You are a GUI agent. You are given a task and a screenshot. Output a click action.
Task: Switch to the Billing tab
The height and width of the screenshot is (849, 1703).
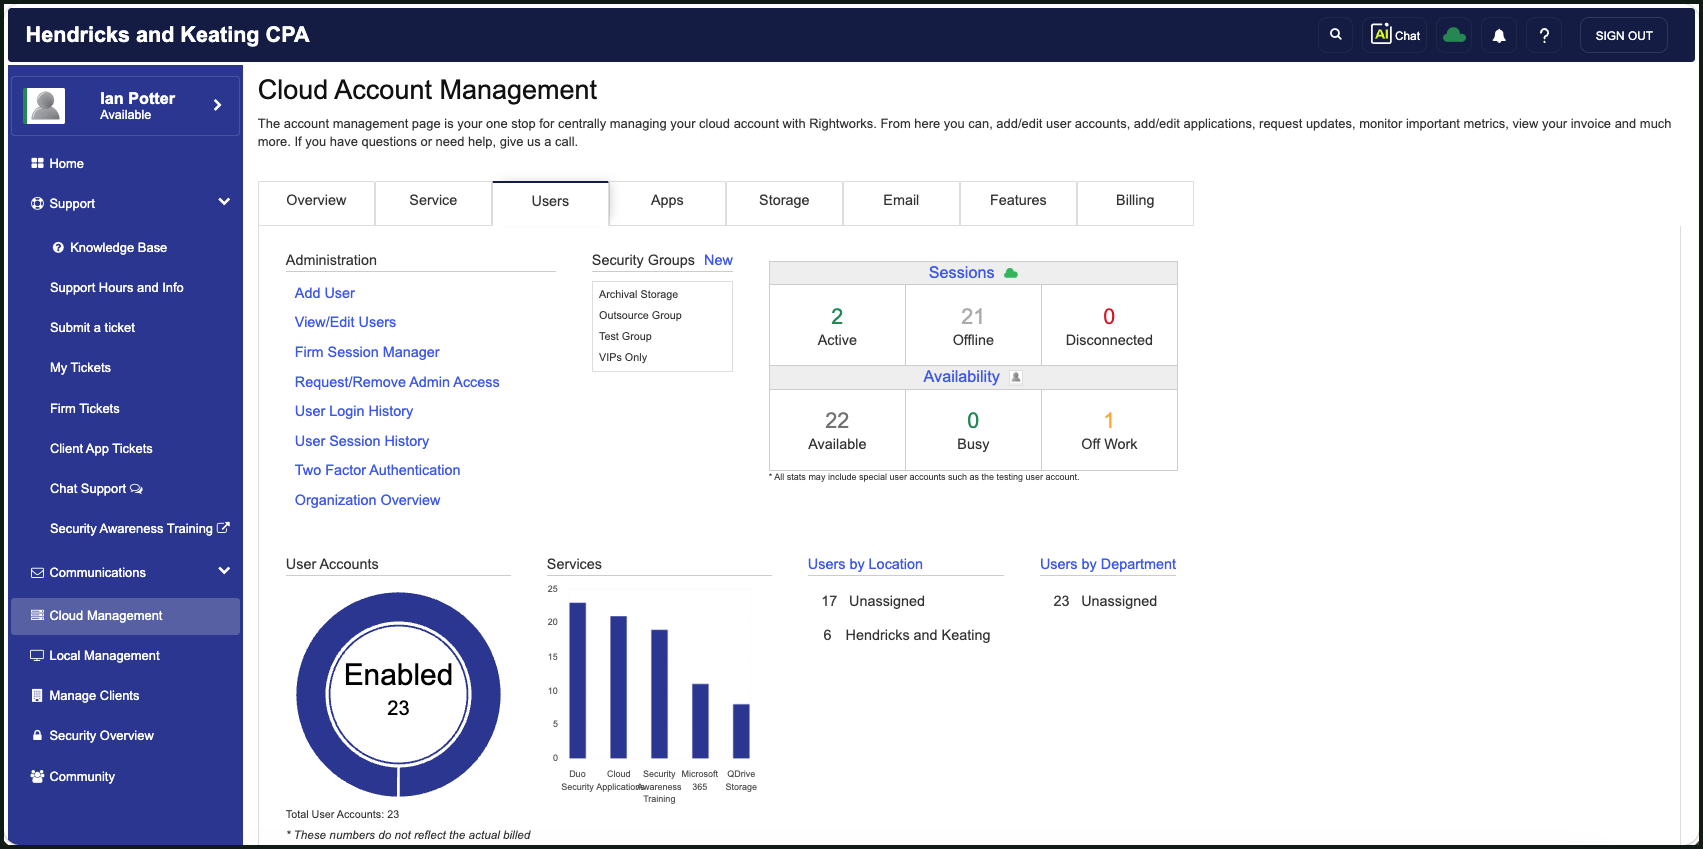click(x=1135, y=200)
